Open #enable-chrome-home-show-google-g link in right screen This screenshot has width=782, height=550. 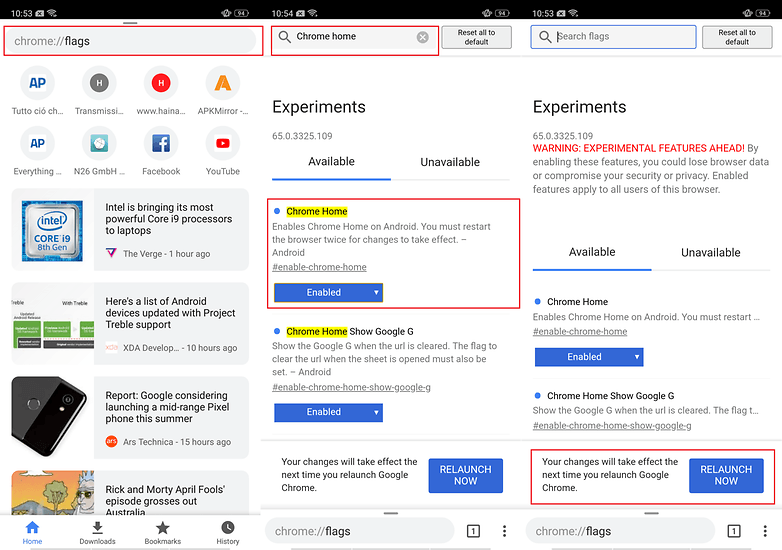coord(612,426)
